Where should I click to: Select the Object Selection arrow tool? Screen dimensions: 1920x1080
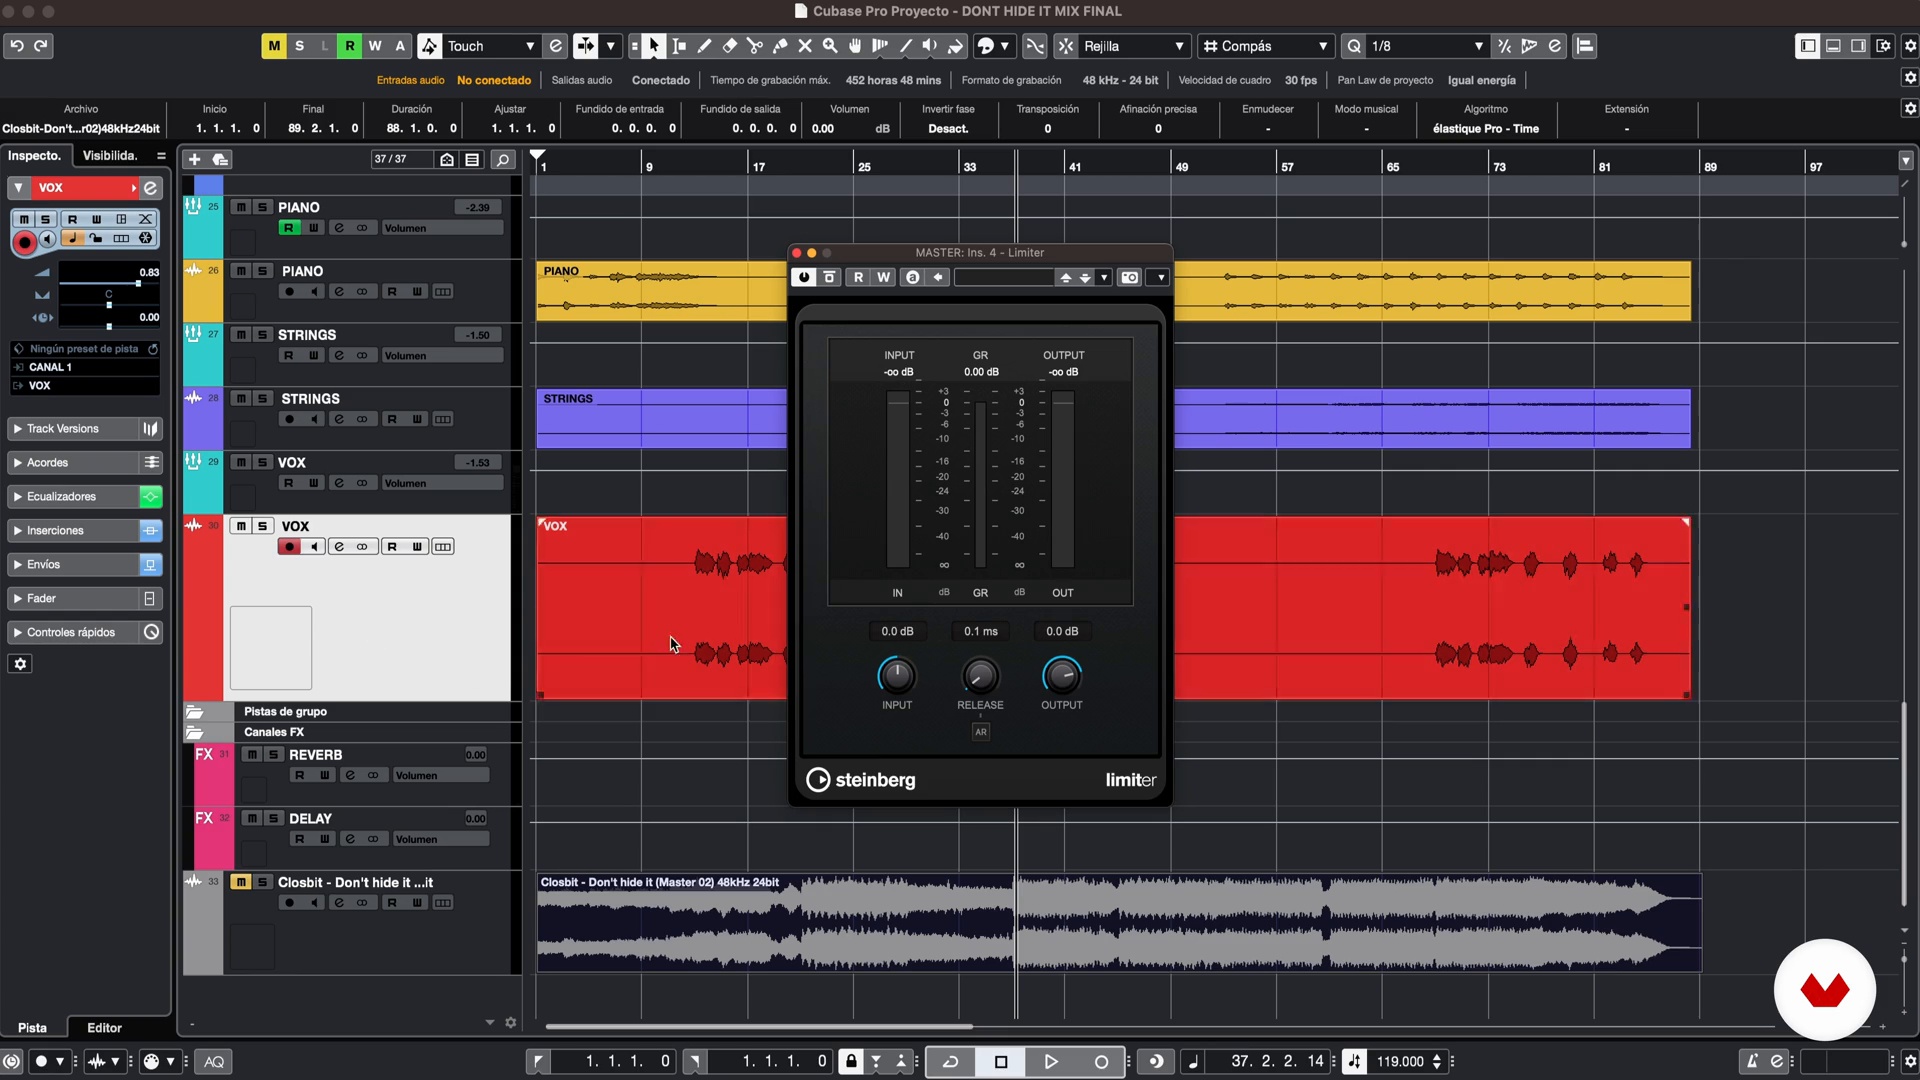(654, 46)
